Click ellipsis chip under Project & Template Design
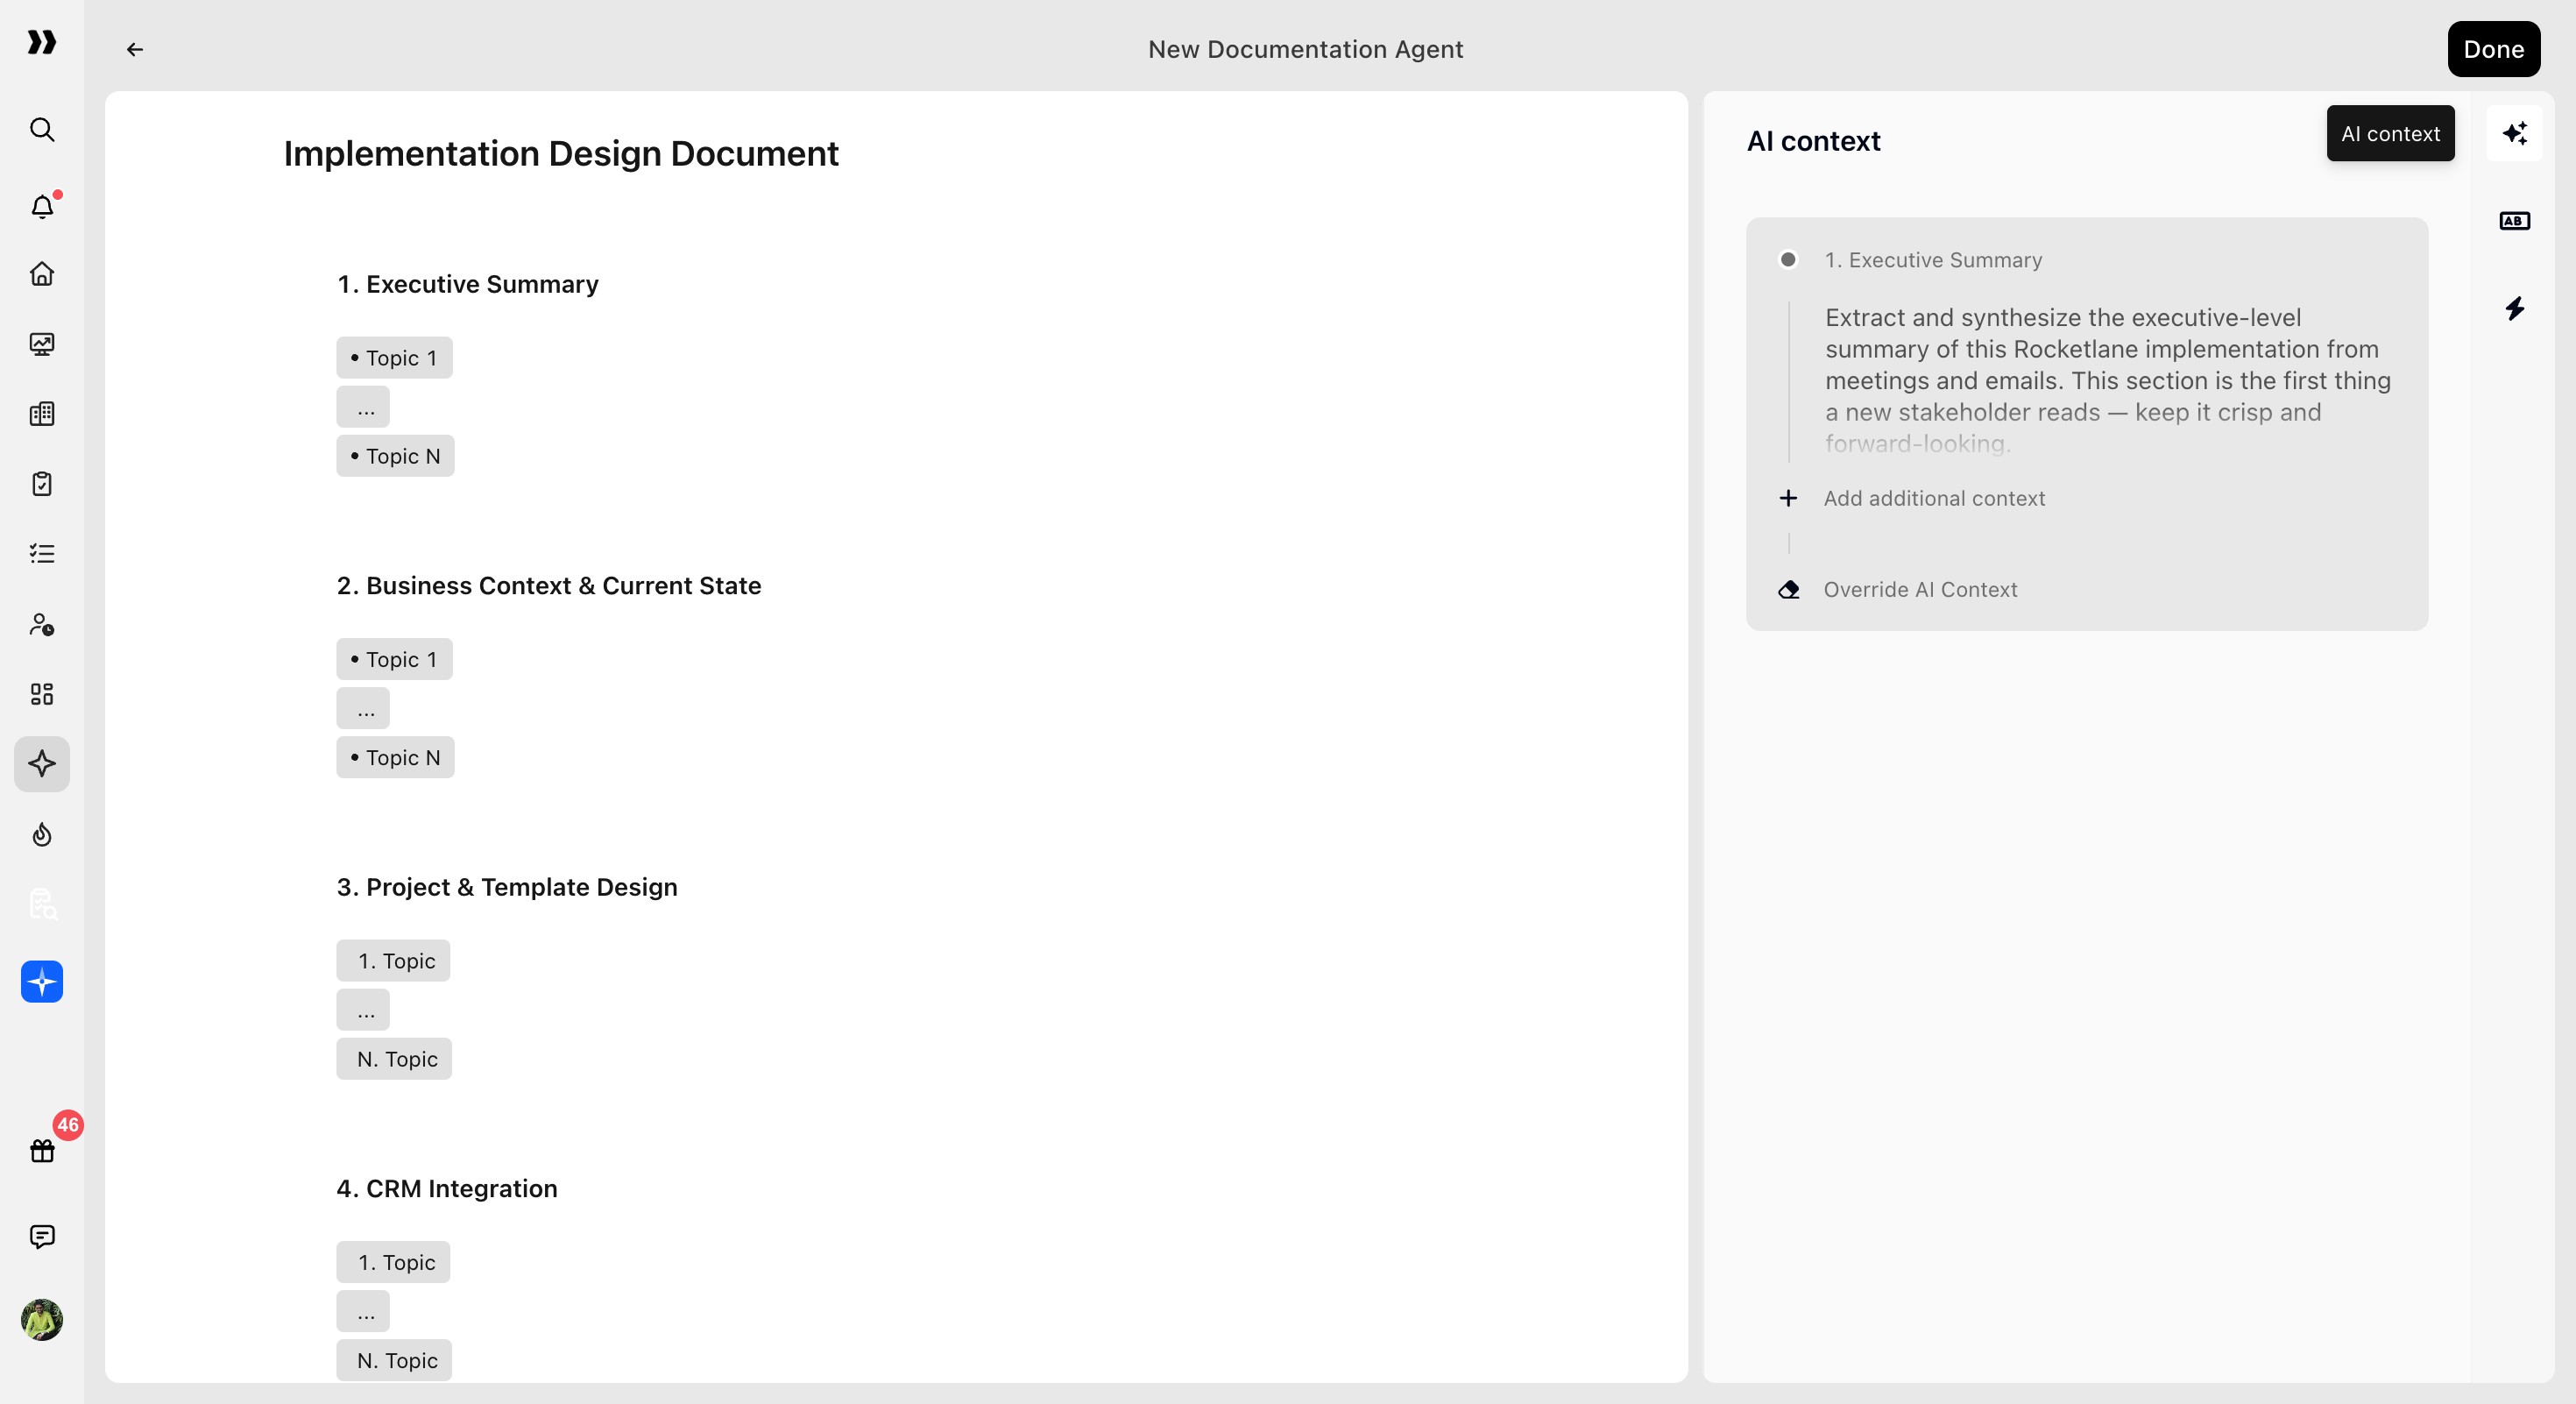 [x=363, y=1010]
